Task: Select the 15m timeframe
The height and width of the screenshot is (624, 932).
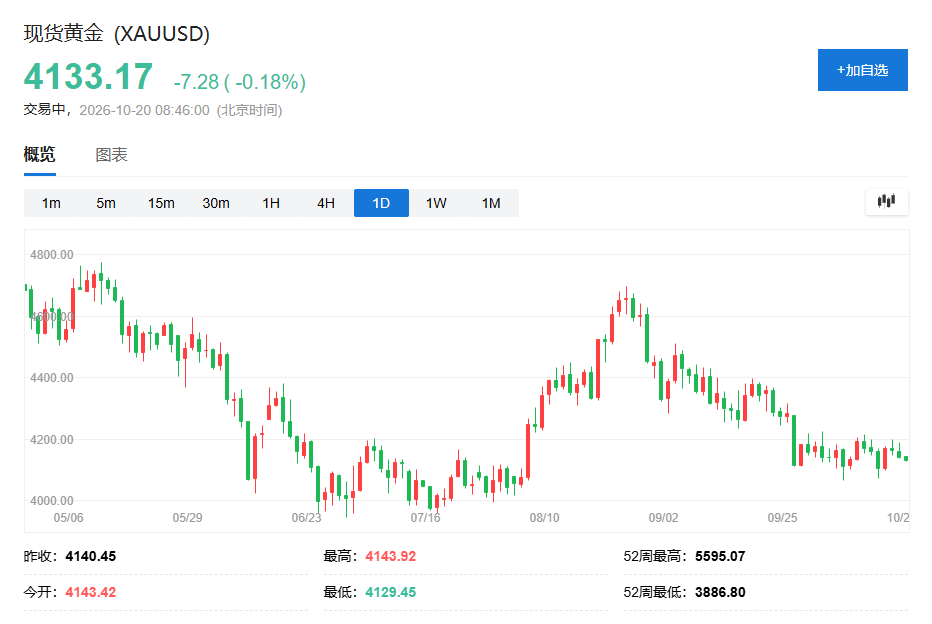Action: coord(161,203)
